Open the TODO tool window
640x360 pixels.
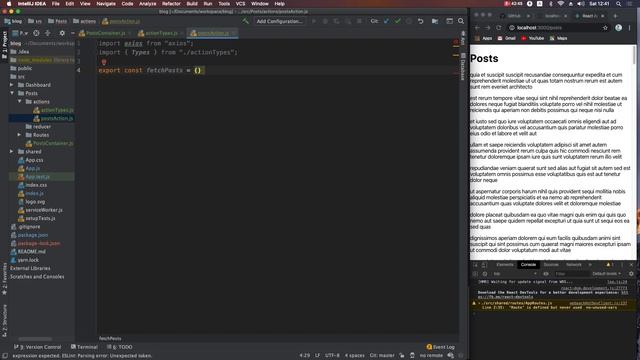click(x=120, y=347)
